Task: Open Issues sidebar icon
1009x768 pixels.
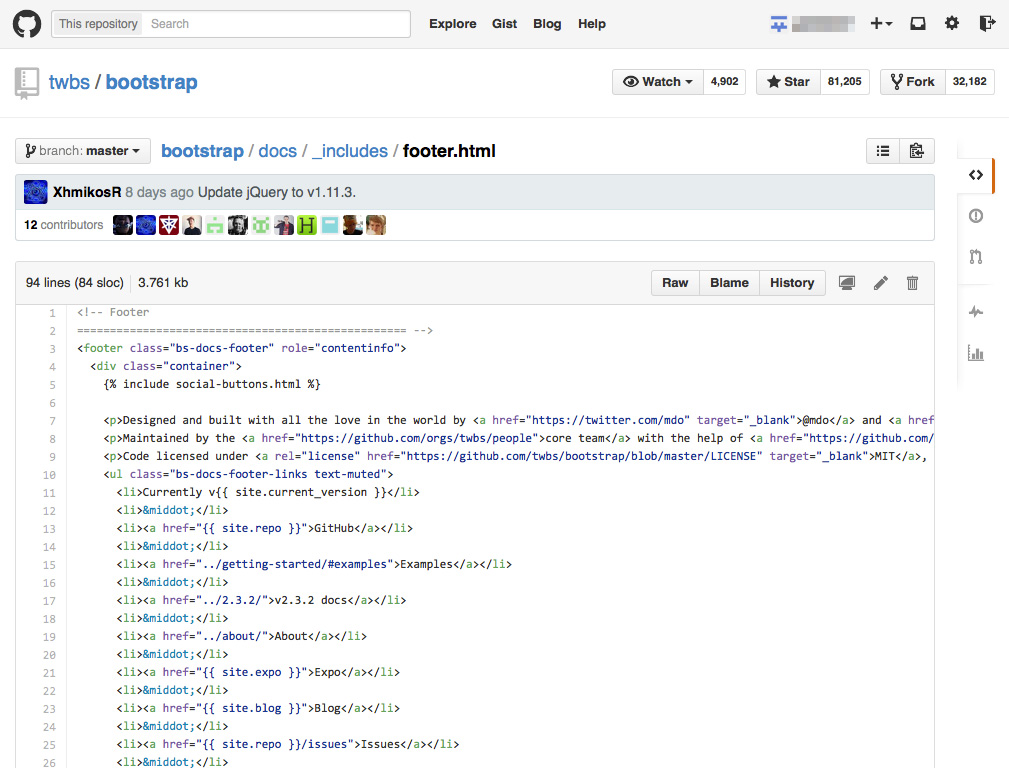Action: (x=976, y=216)
